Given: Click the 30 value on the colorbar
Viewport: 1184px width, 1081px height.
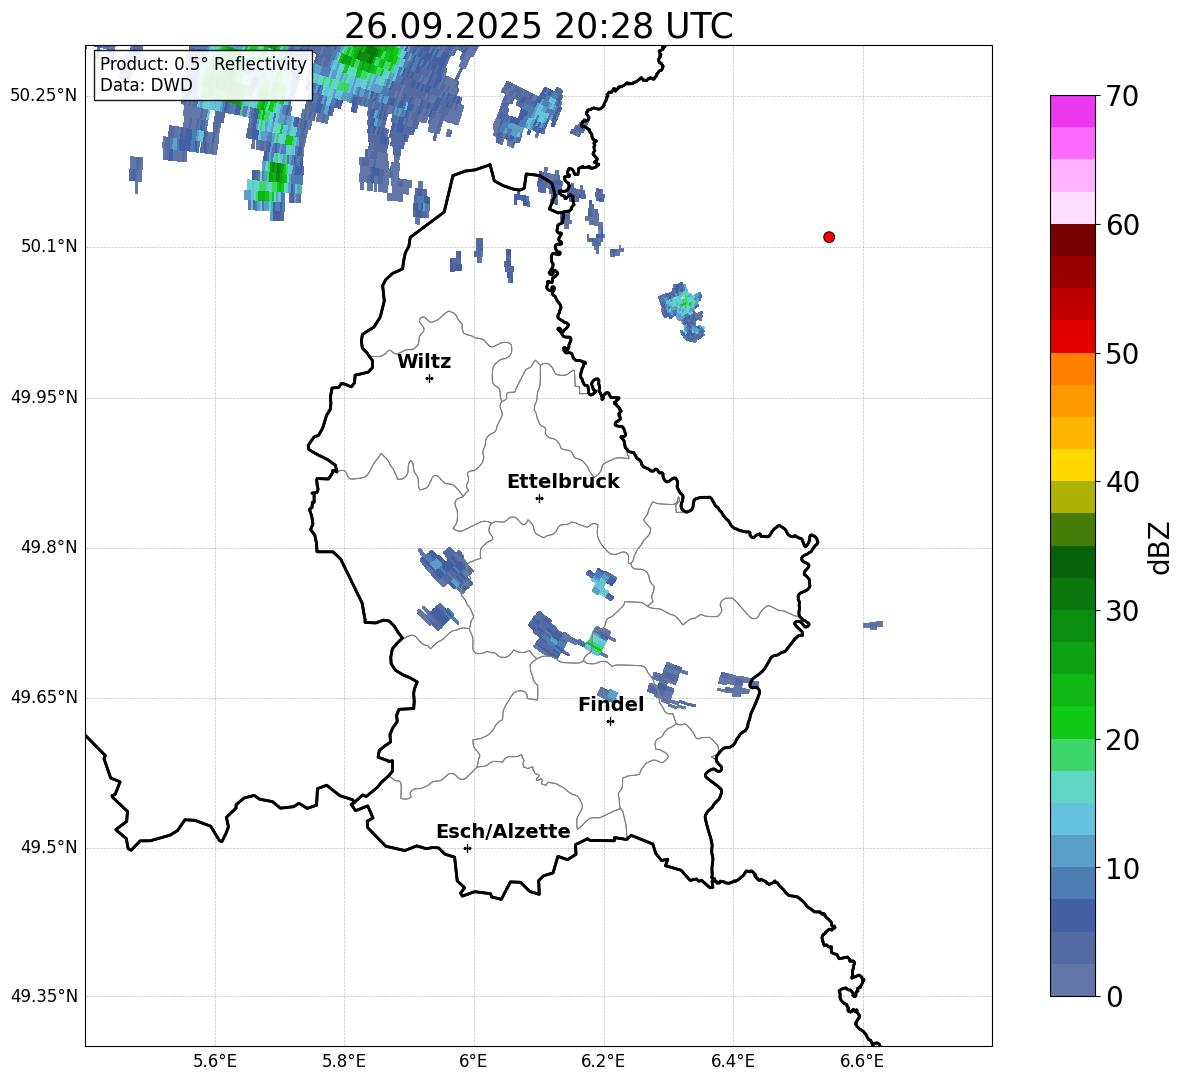Looking at the screenshot, I should click(x=1122, y=611).
